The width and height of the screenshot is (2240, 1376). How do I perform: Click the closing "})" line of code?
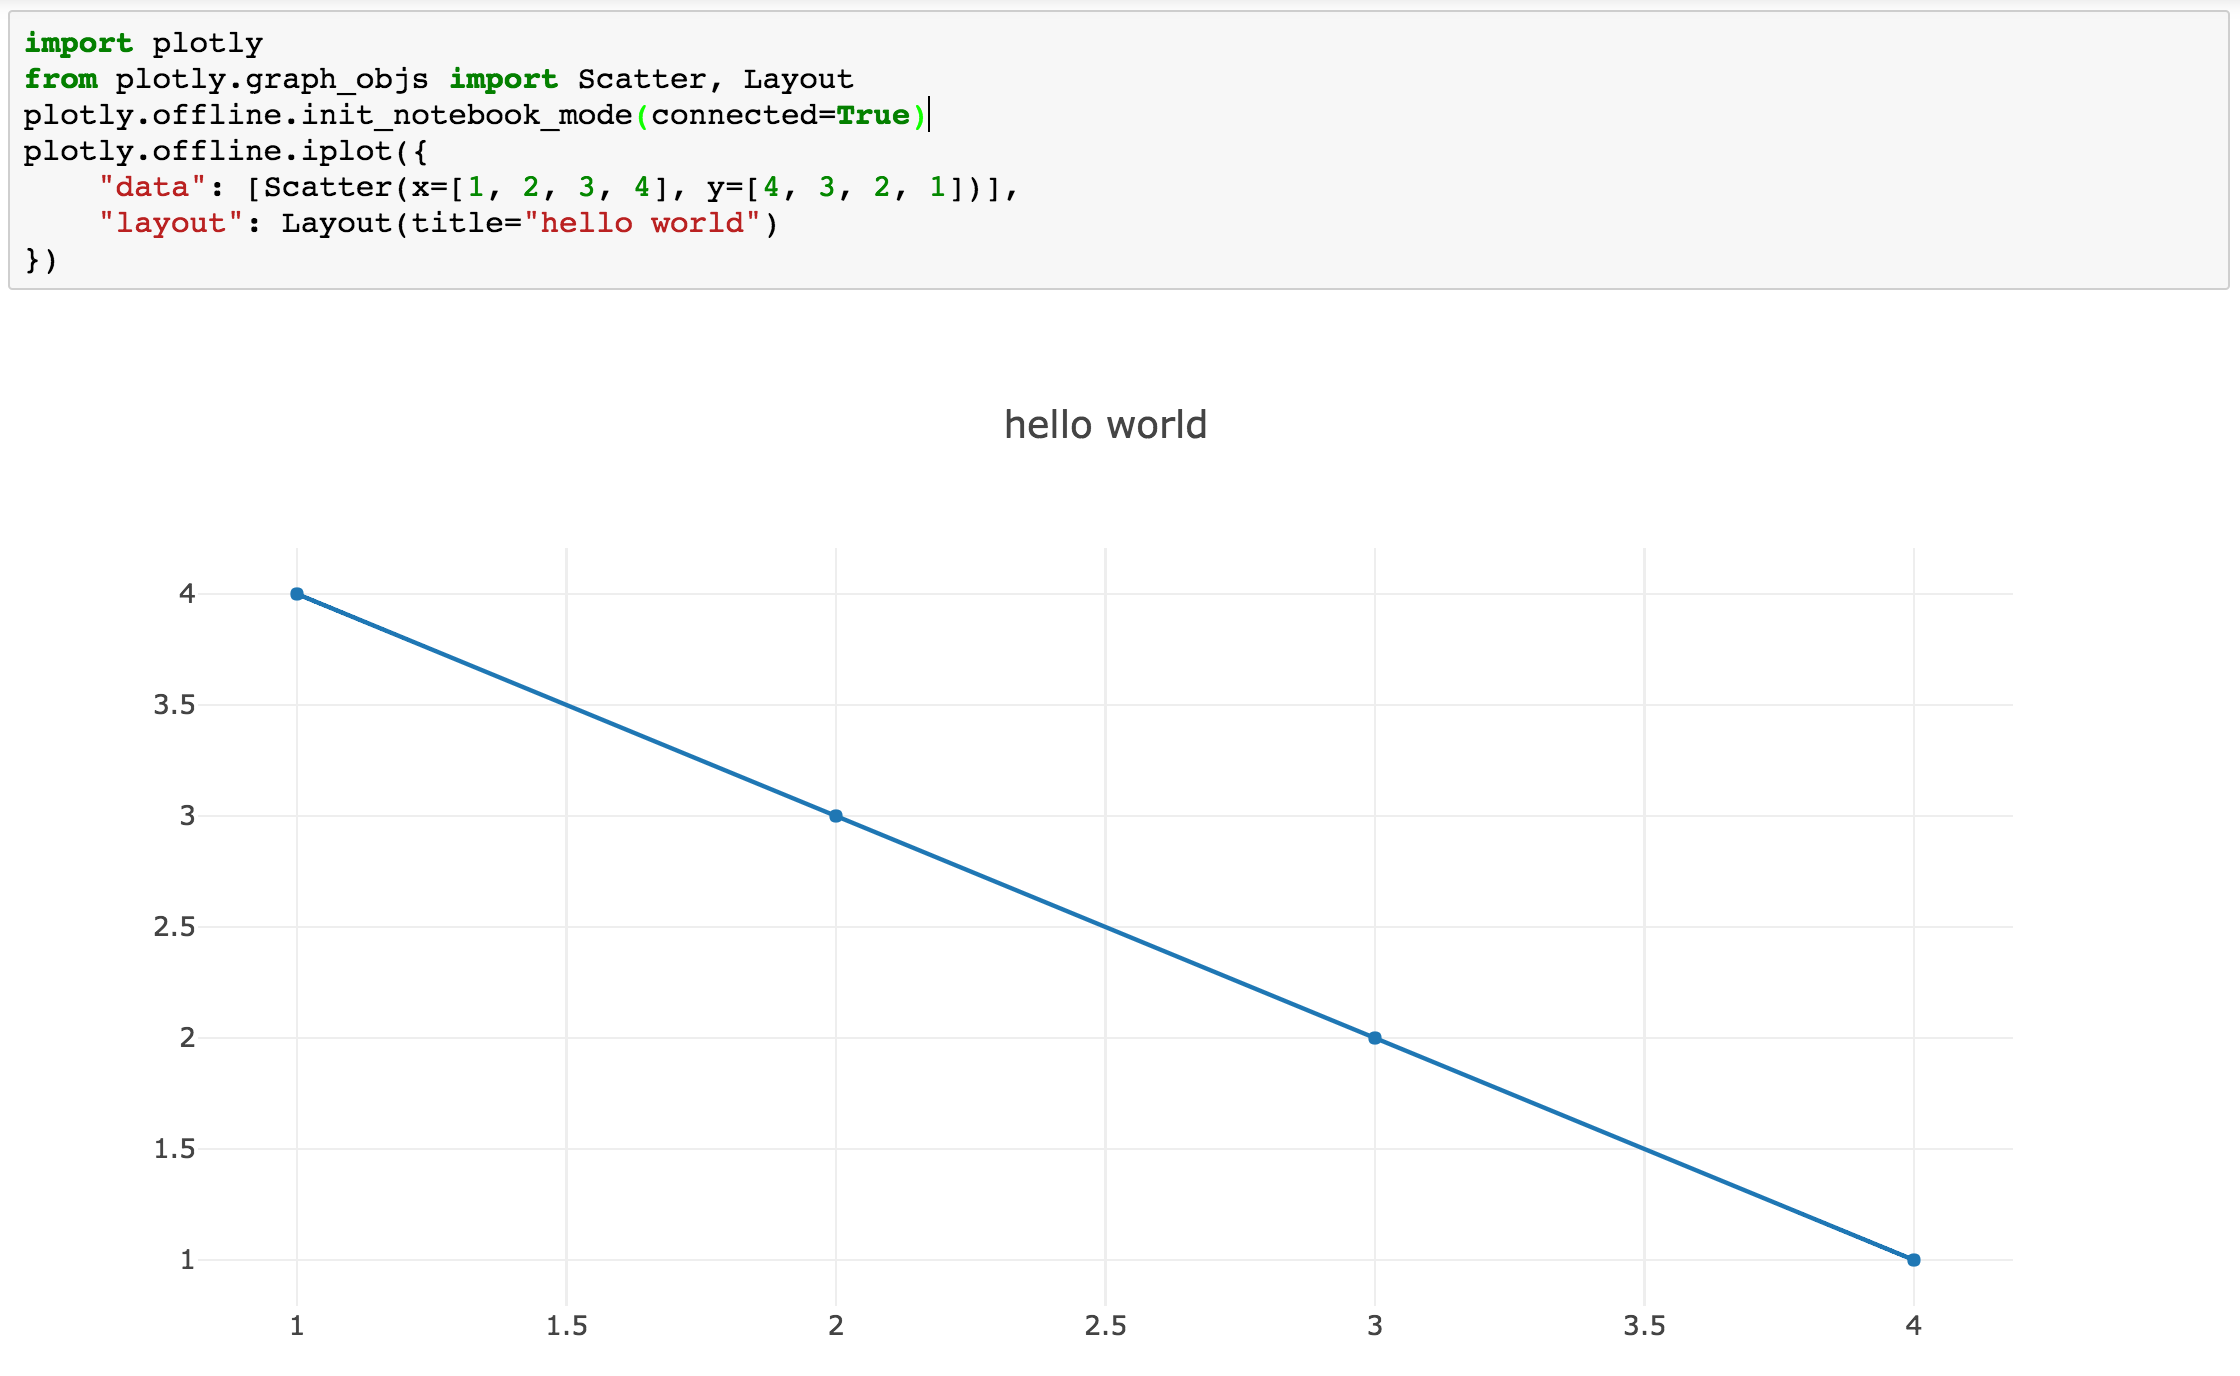tap(41, 260)
